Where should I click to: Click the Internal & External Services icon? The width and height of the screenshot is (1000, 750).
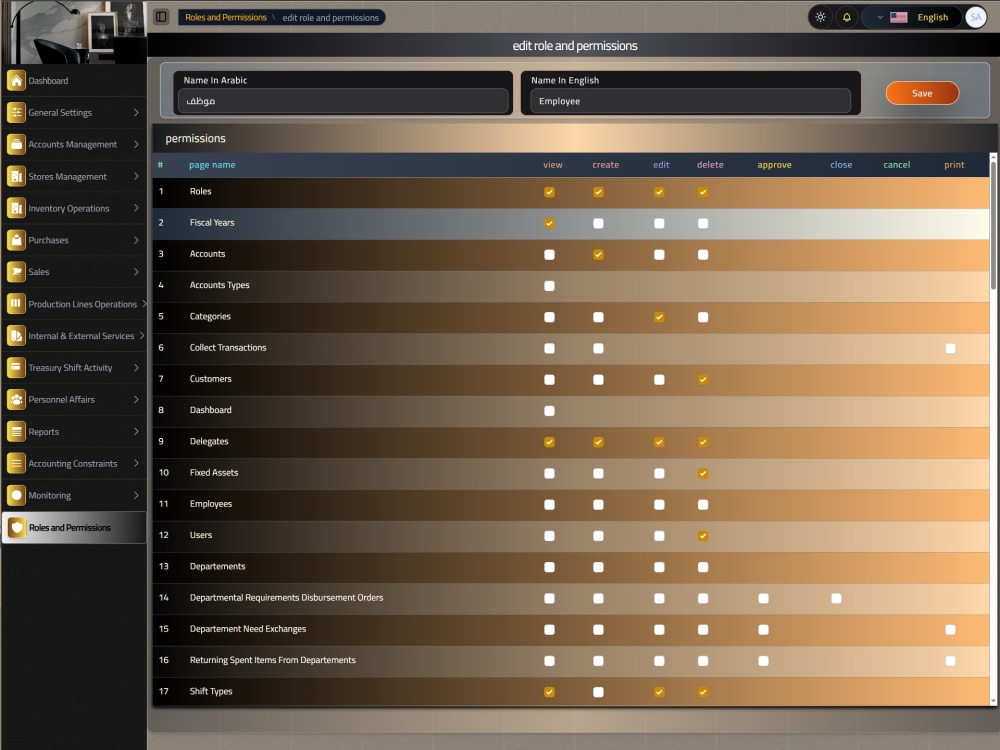pyautogui.click(x=16, y=335)
